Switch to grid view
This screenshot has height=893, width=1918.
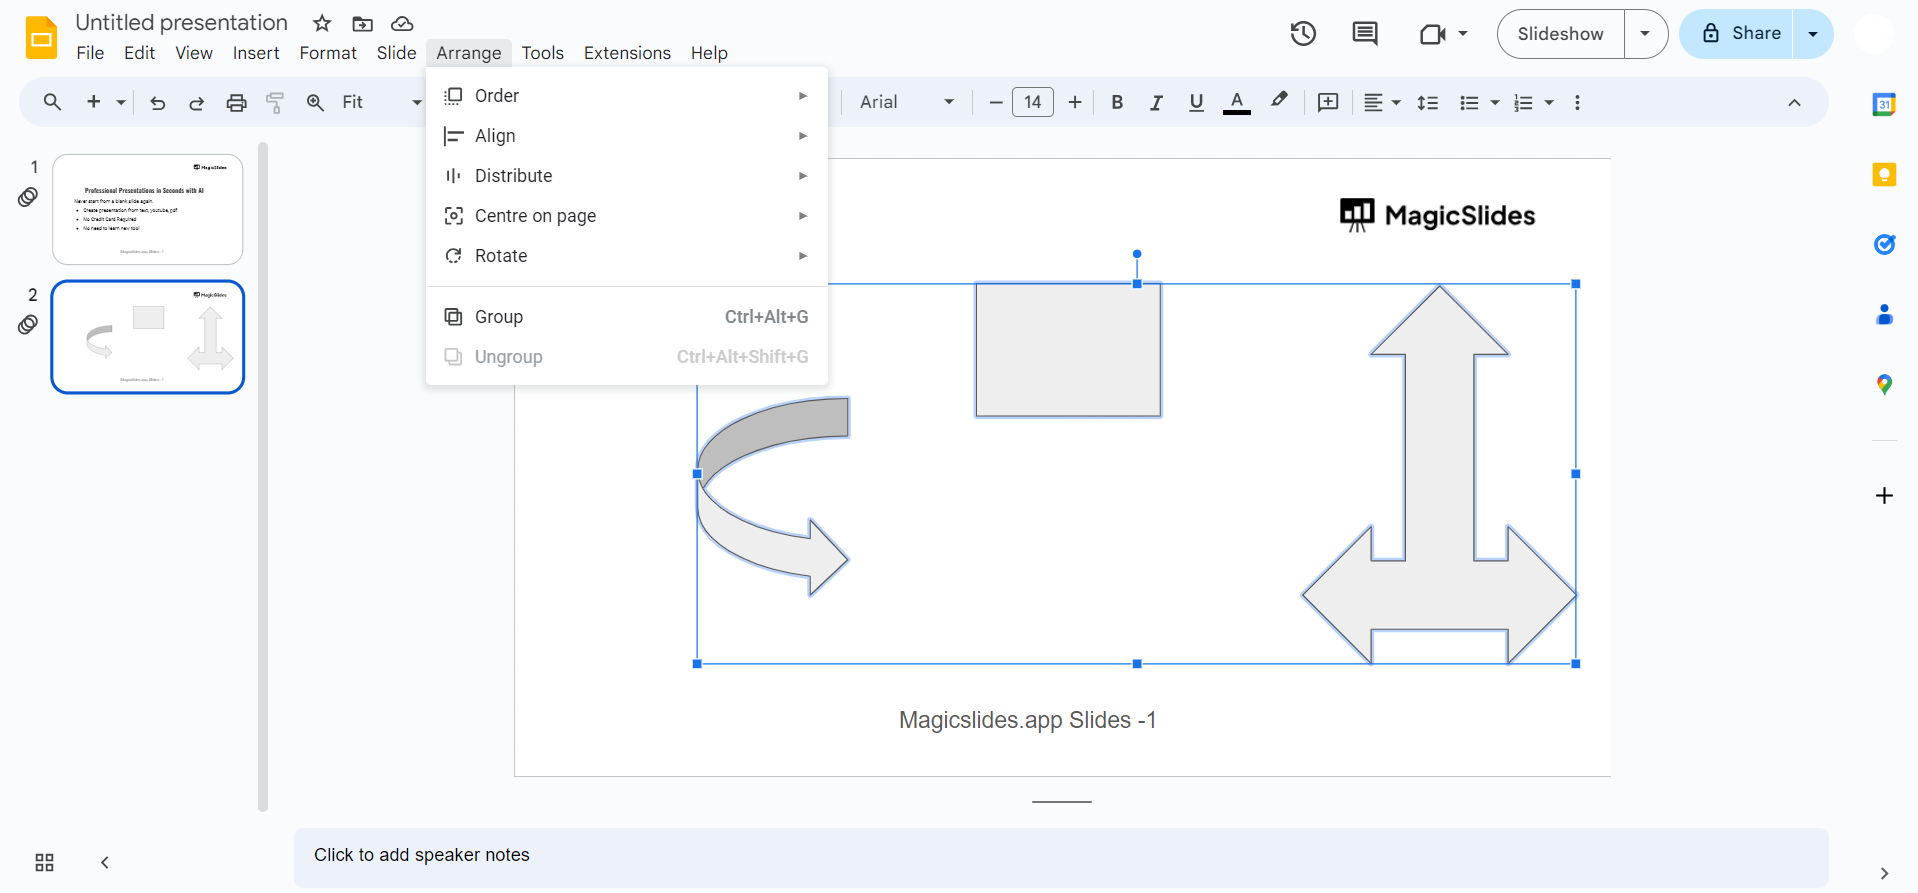tap(44, 862)
